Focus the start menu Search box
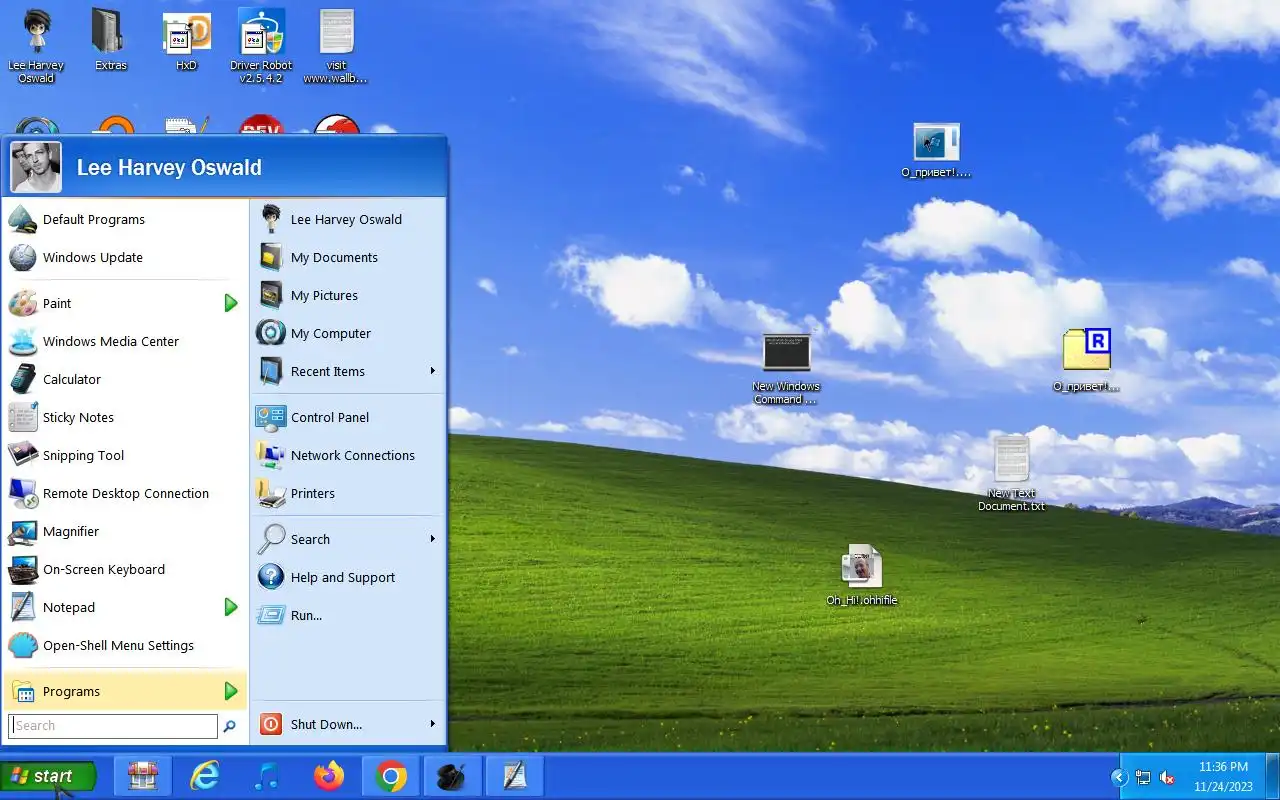This screenshot has width=1280, height=800. (113, 726)
